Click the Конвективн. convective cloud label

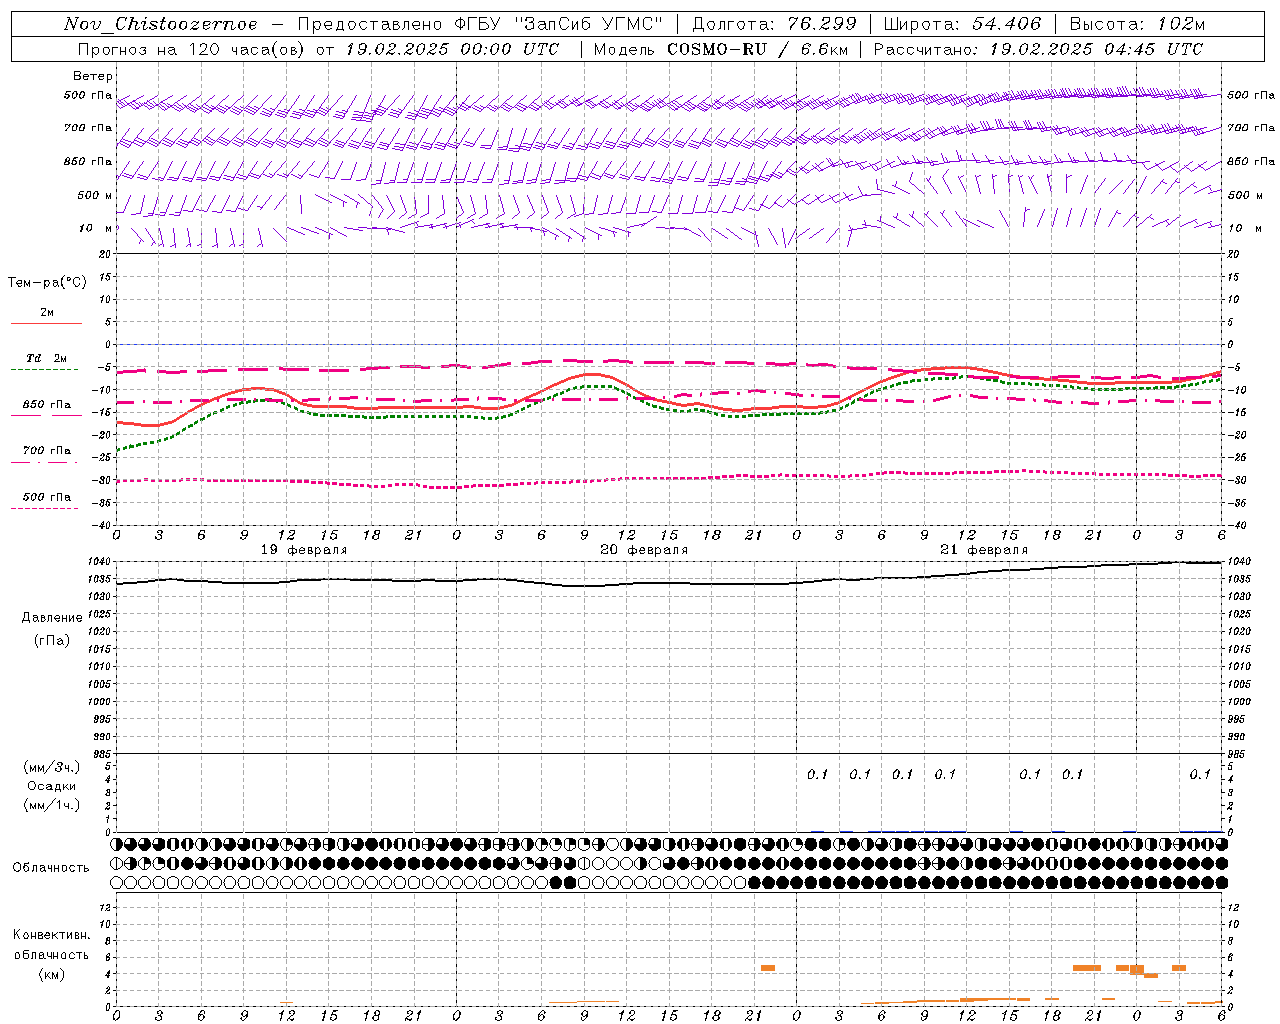(x=51, y=935)
